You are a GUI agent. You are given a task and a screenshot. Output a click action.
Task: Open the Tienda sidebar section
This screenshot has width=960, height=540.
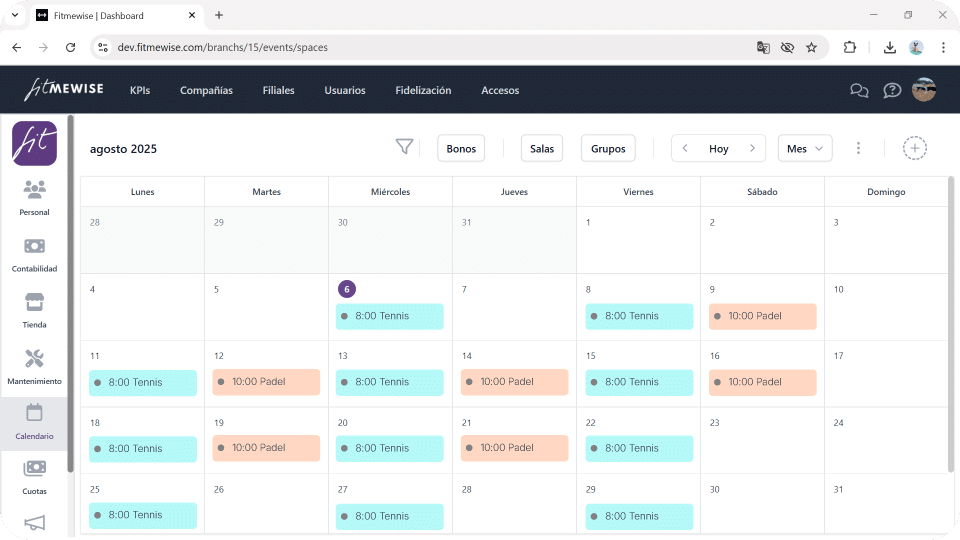tap(34, 311)
